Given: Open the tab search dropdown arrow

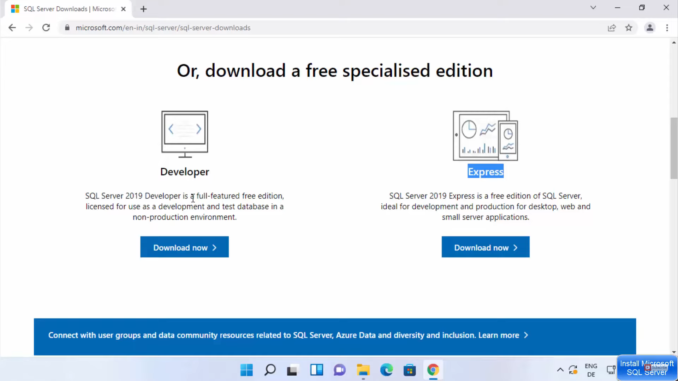Looking at the screenshot, I should coord(593,8).
